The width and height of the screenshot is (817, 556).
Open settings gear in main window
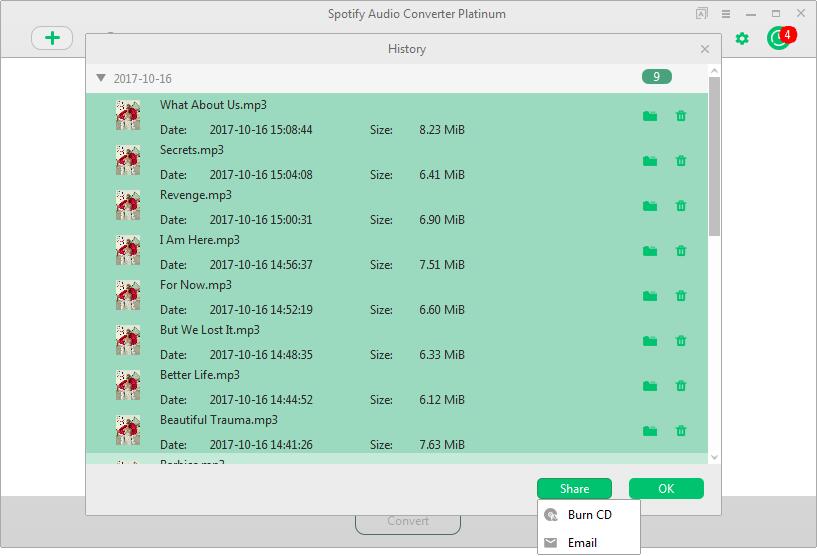pyautogui.click(x=742, y=38)
